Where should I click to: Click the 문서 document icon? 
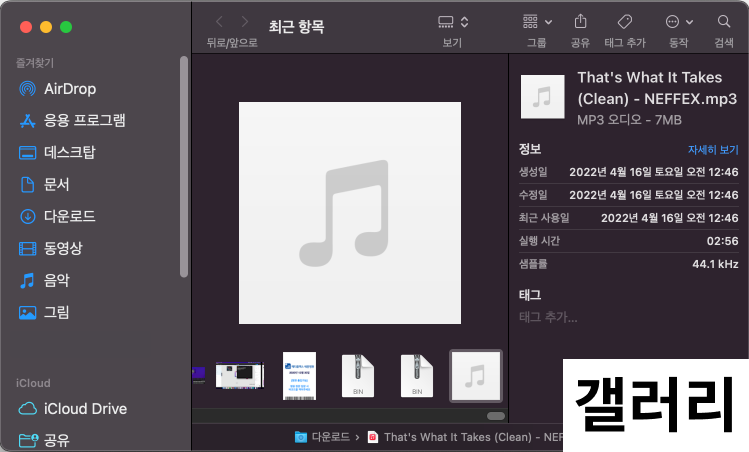tap(27, 184)
